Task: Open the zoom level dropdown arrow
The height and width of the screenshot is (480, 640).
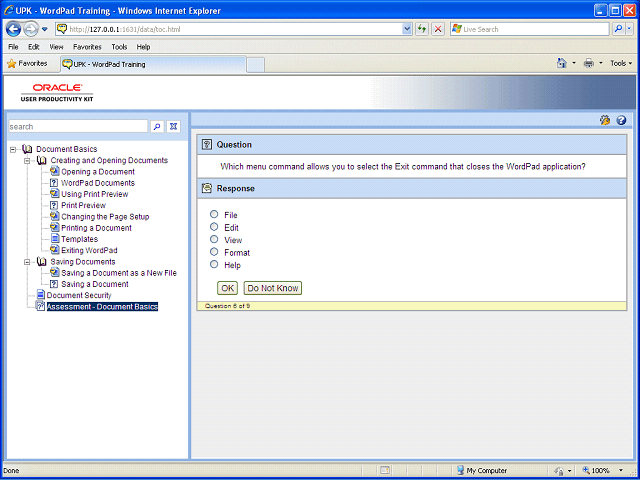Action: [x=621, y=471]
